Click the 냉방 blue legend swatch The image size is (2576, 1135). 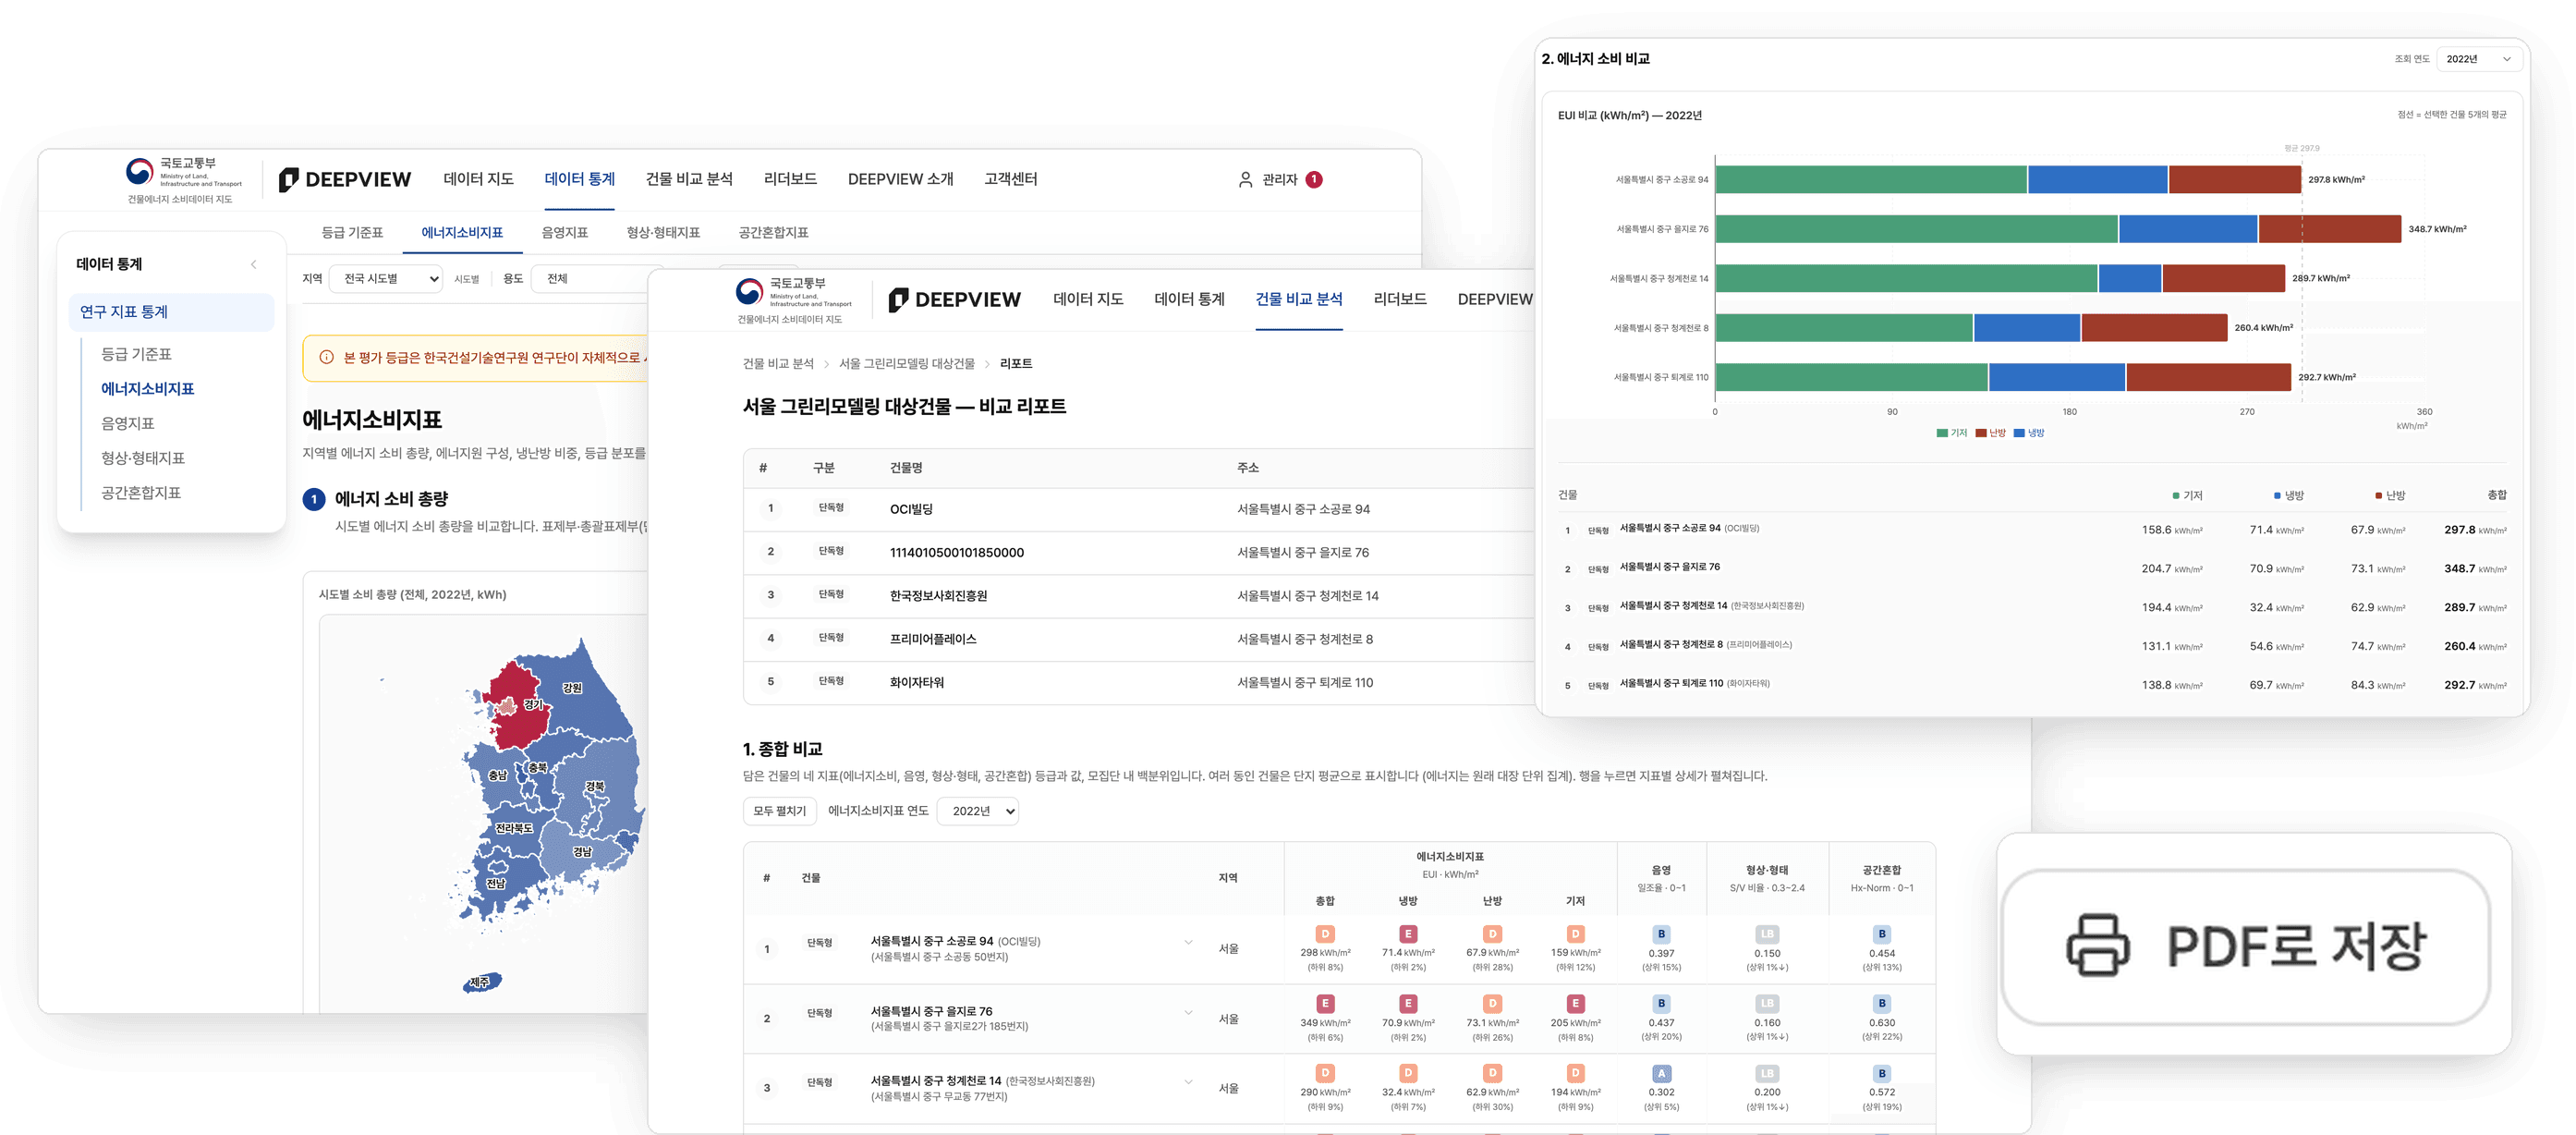(2019, 433)
